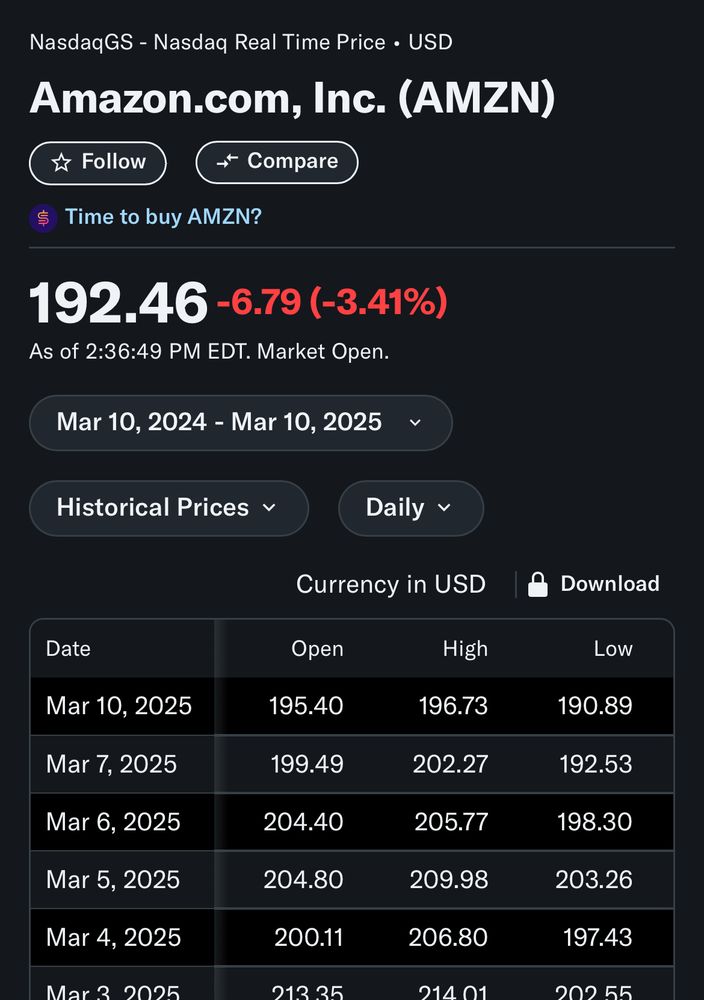704x1000 pixels.
Task: Click the Open column header
Action: pos(317,648)
